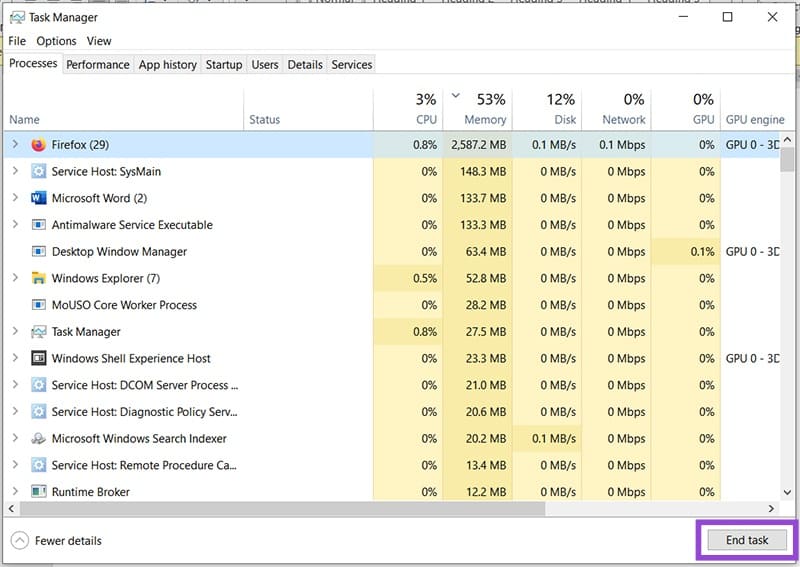This screenshot has width=800, height=567.
Task: Expand the Service Host: Remote Procedure Call row
Action: (15, 465)
